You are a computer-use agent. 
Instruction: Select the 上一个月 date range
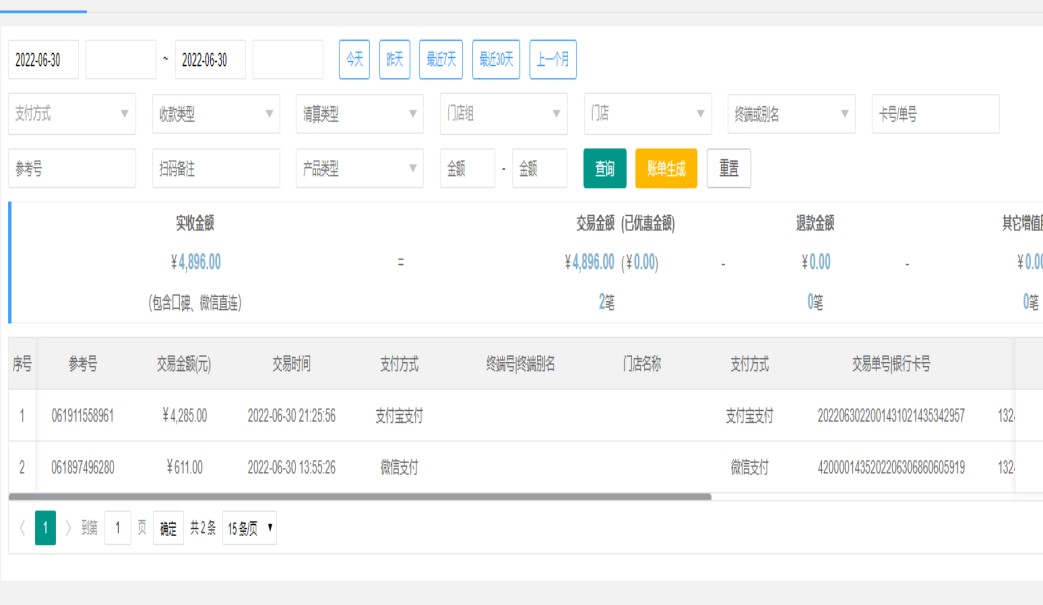tap(553, 60)
